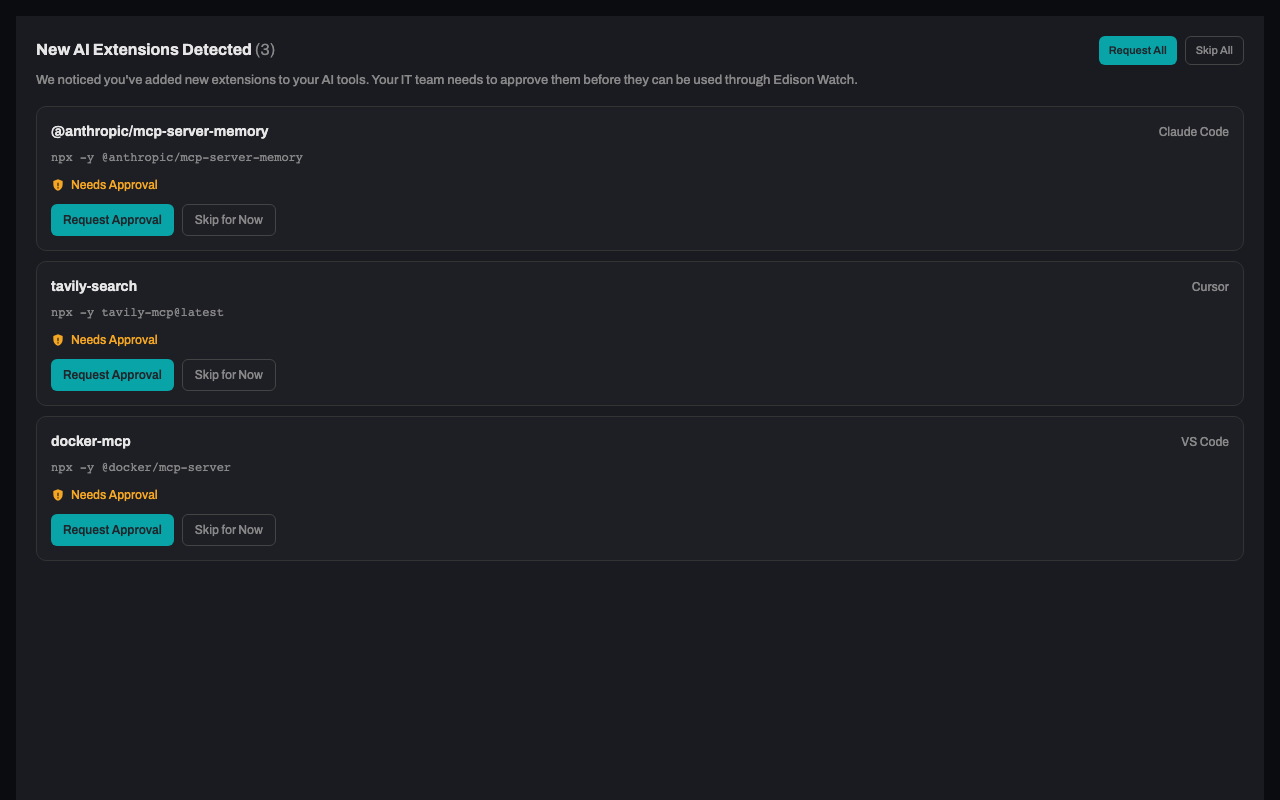
Task: Click the Cursor source label
Action: (x=1210, y=286)
